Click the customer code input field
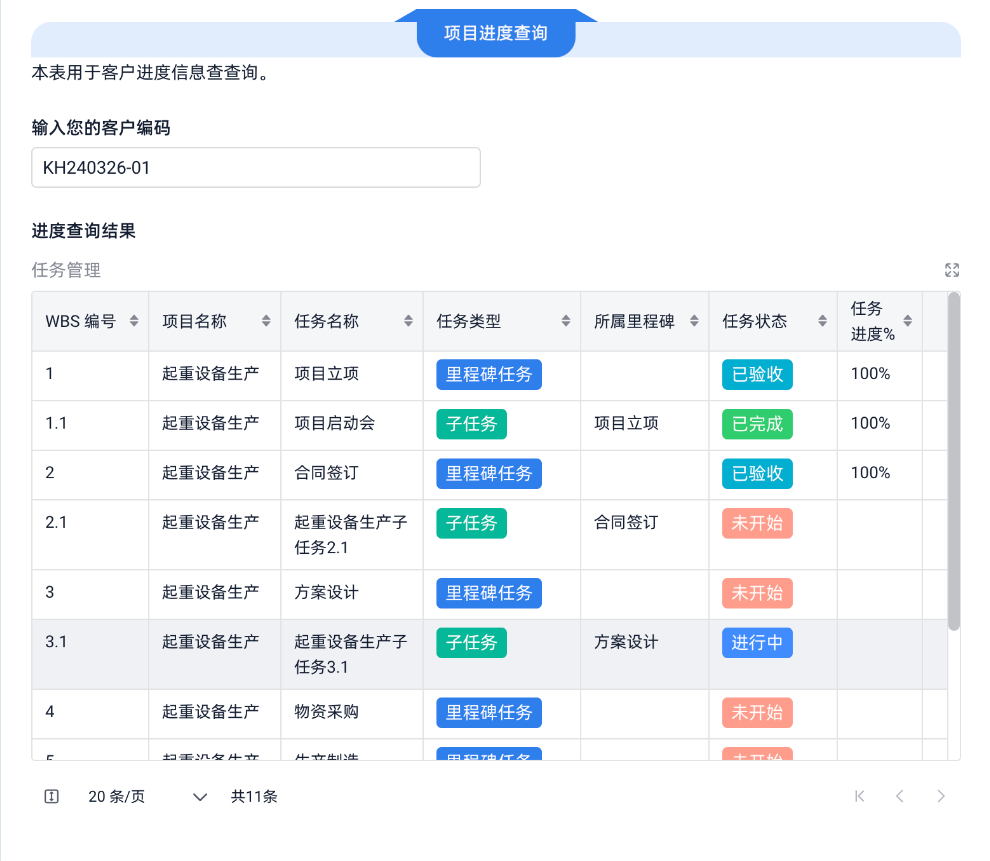 click(256, 168)
